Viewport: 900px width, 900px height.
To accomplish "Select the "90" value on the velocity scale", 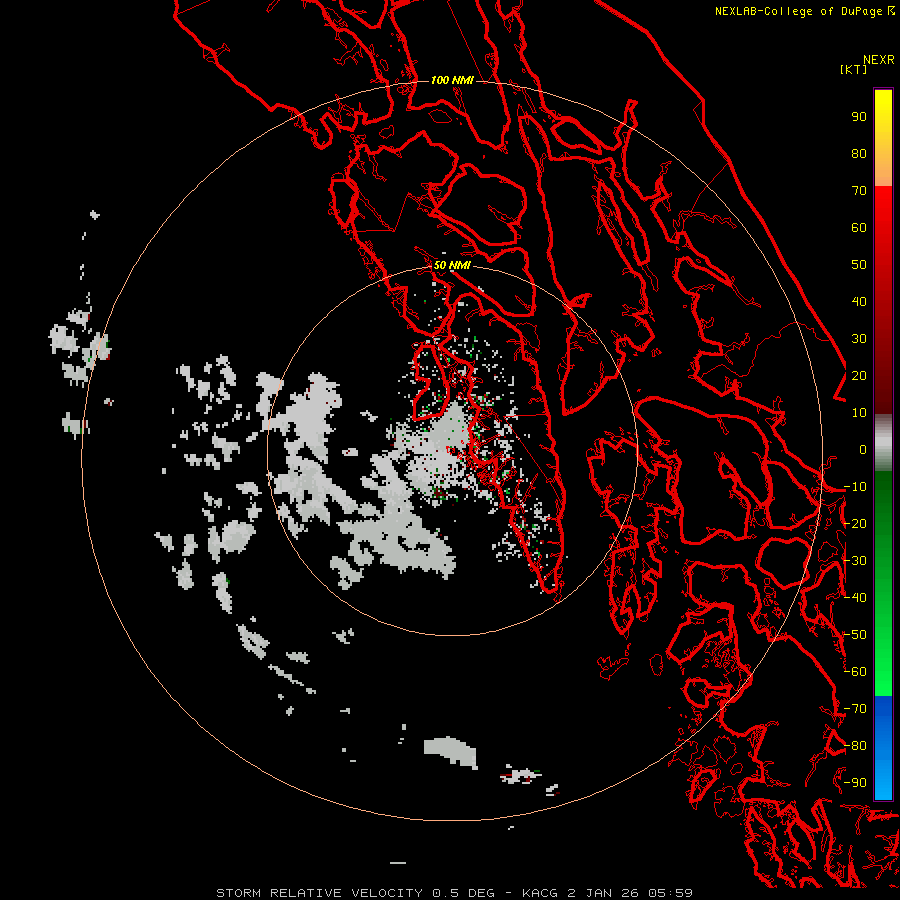I will point(859,117).
